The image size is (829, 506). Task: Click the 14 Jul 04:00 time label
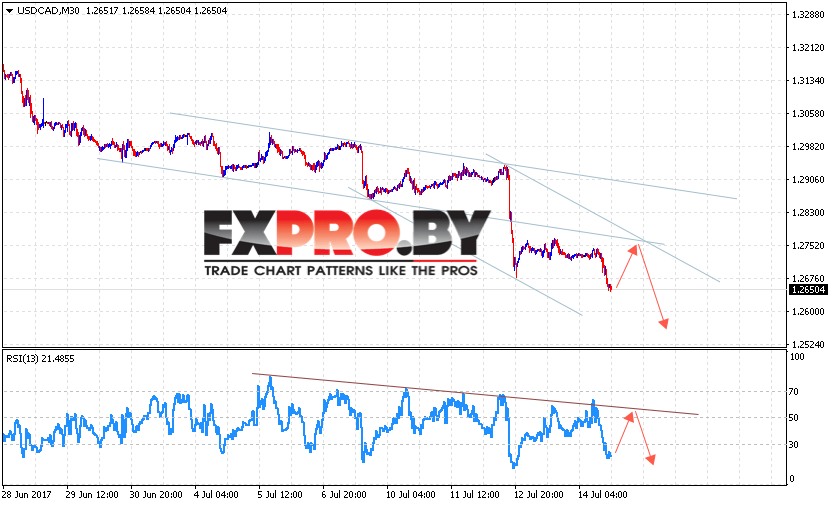603,495
